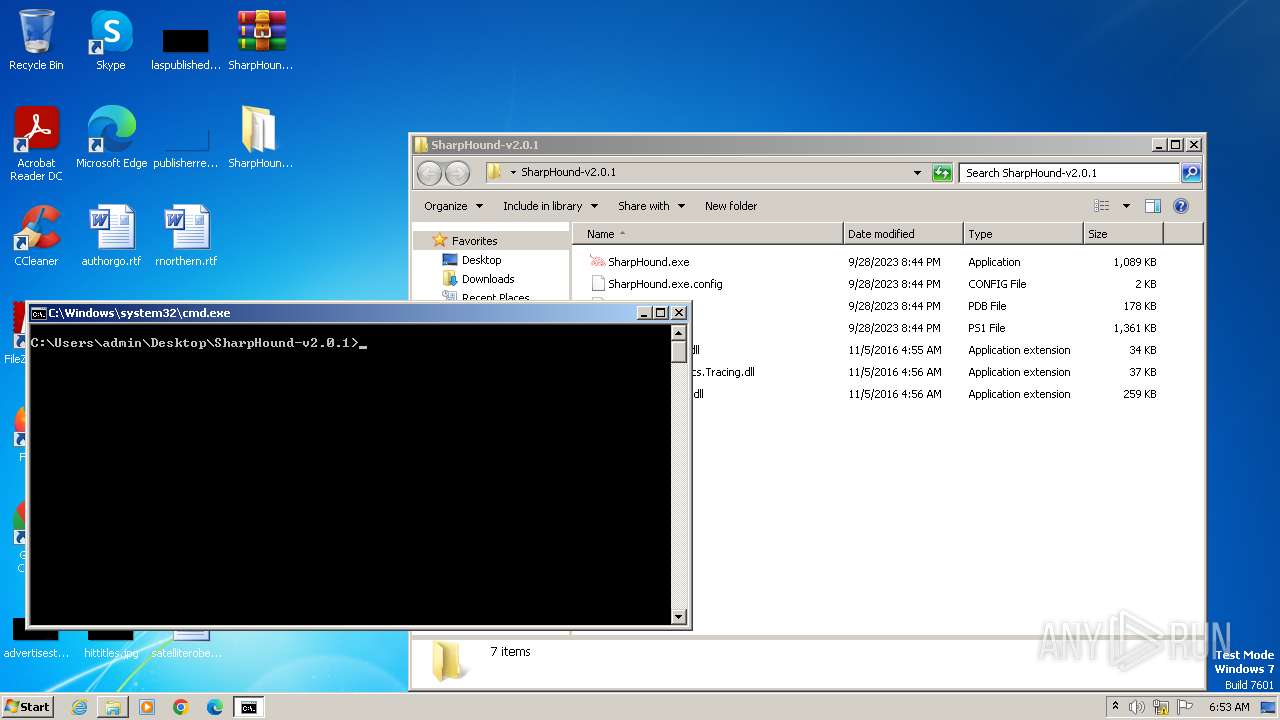Click the SharpHound.exe.config file icon
The image size is (1280, 720).
point(598,284)
